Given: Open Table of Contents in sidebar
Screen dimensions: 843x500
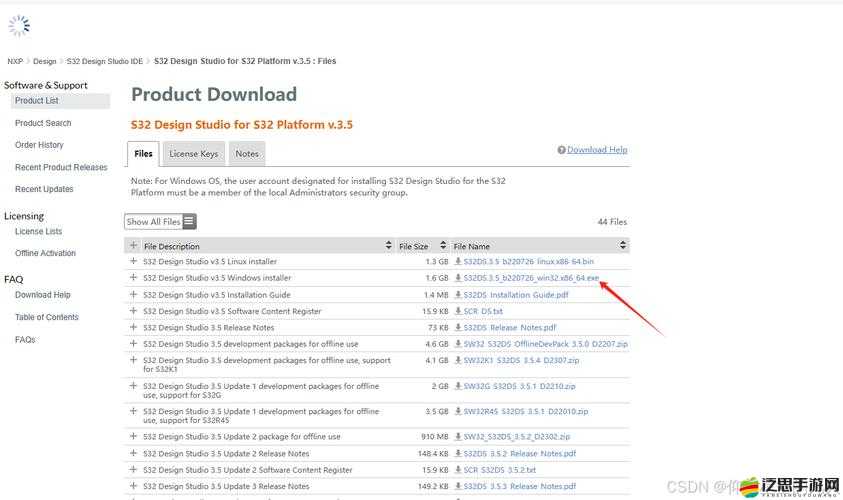Looking at the screenshot, I should 47,317.
